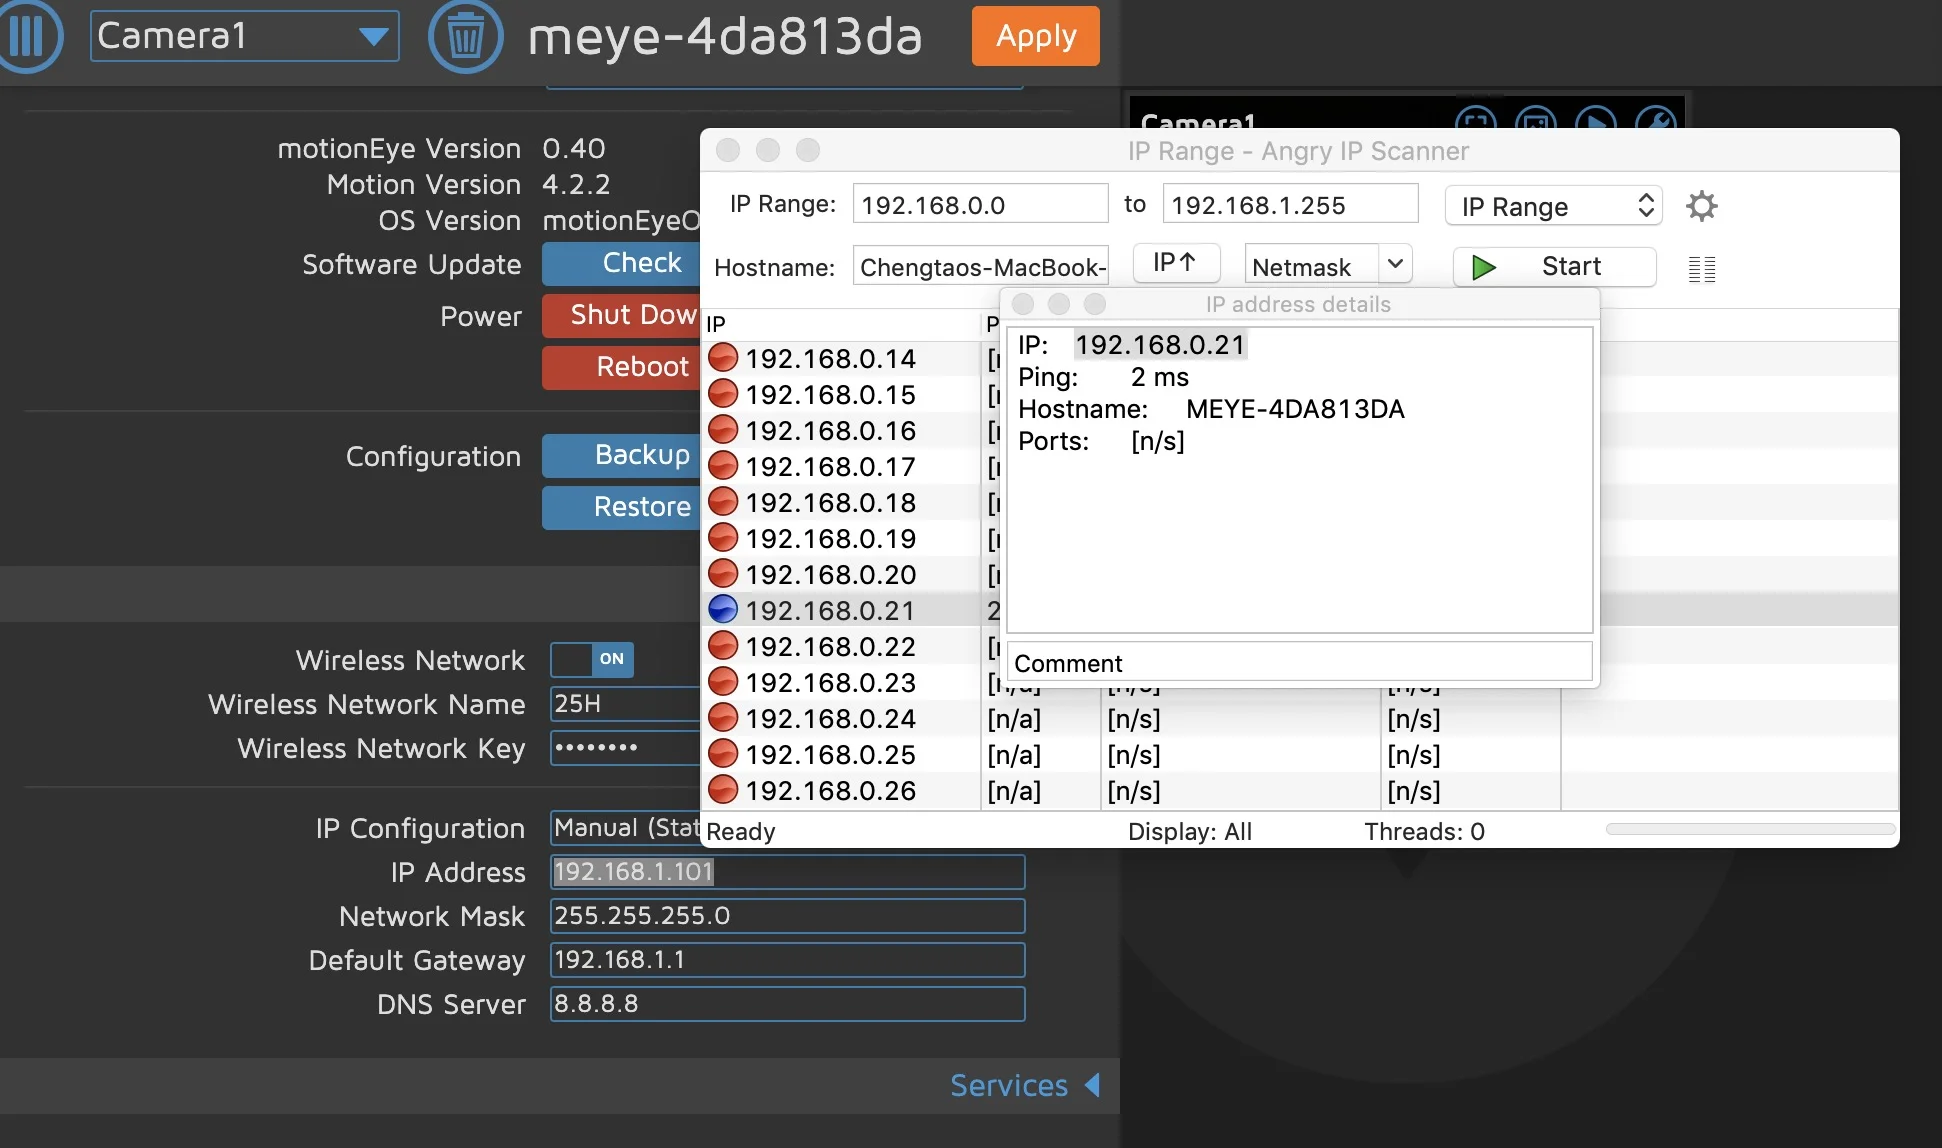Check for software update
This screenshot has height=1148, width=1942.
pyautogui.click(x=622, y=263)
